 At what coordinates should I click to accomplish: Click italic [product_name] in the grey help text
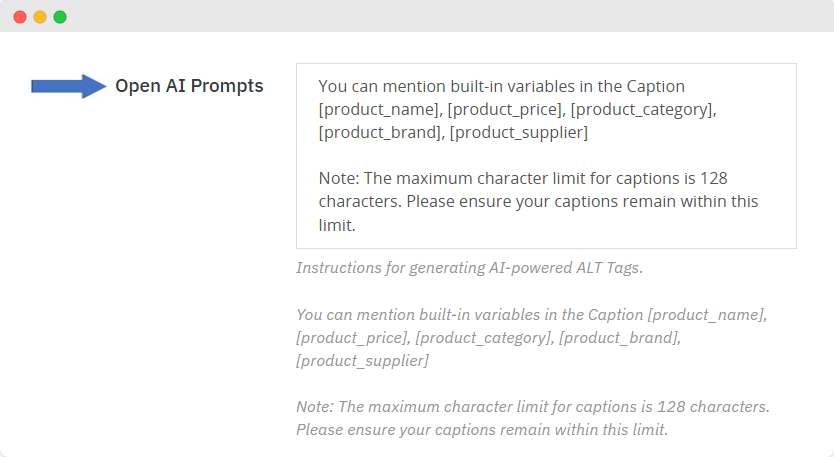pyautogui.click(x=707, y=315)
